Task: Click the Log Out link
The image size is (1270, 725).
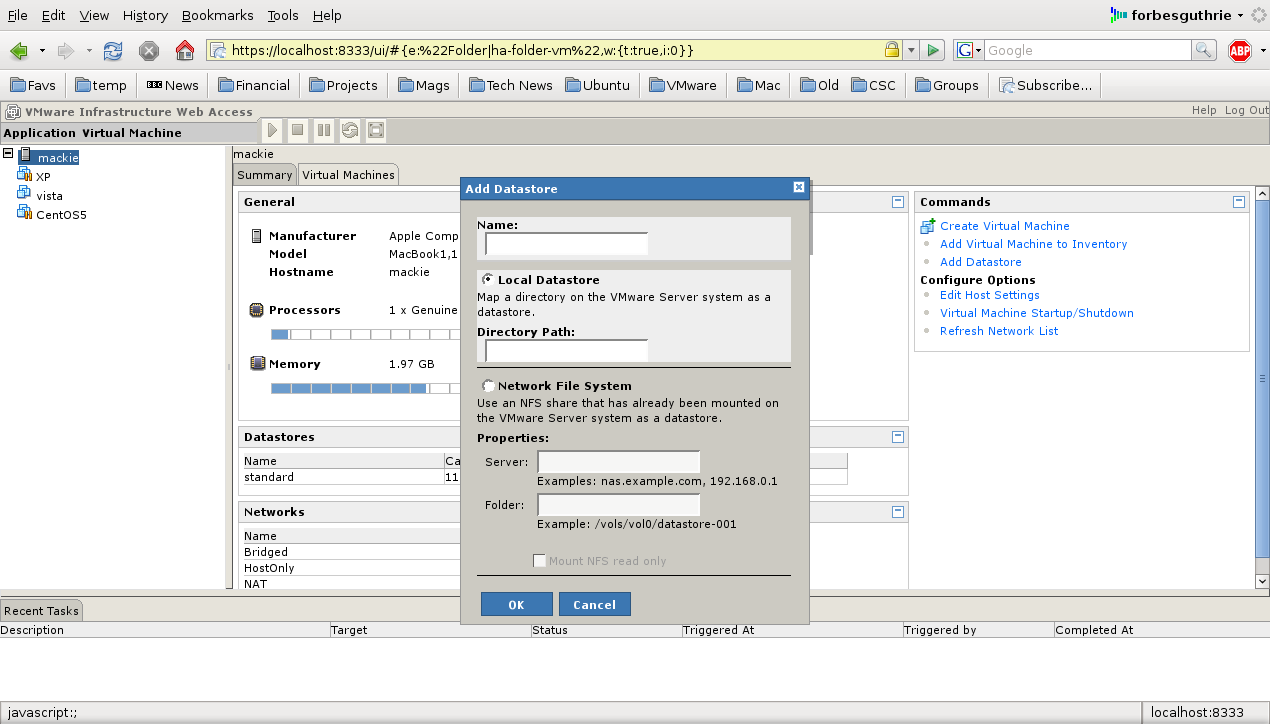Action: (1247, 110)
